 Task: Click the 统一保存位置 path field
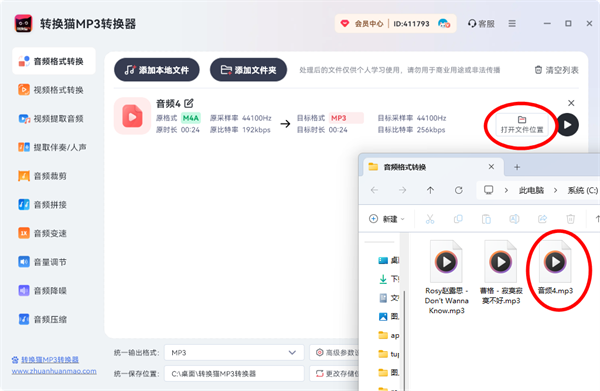coord(234,373)
